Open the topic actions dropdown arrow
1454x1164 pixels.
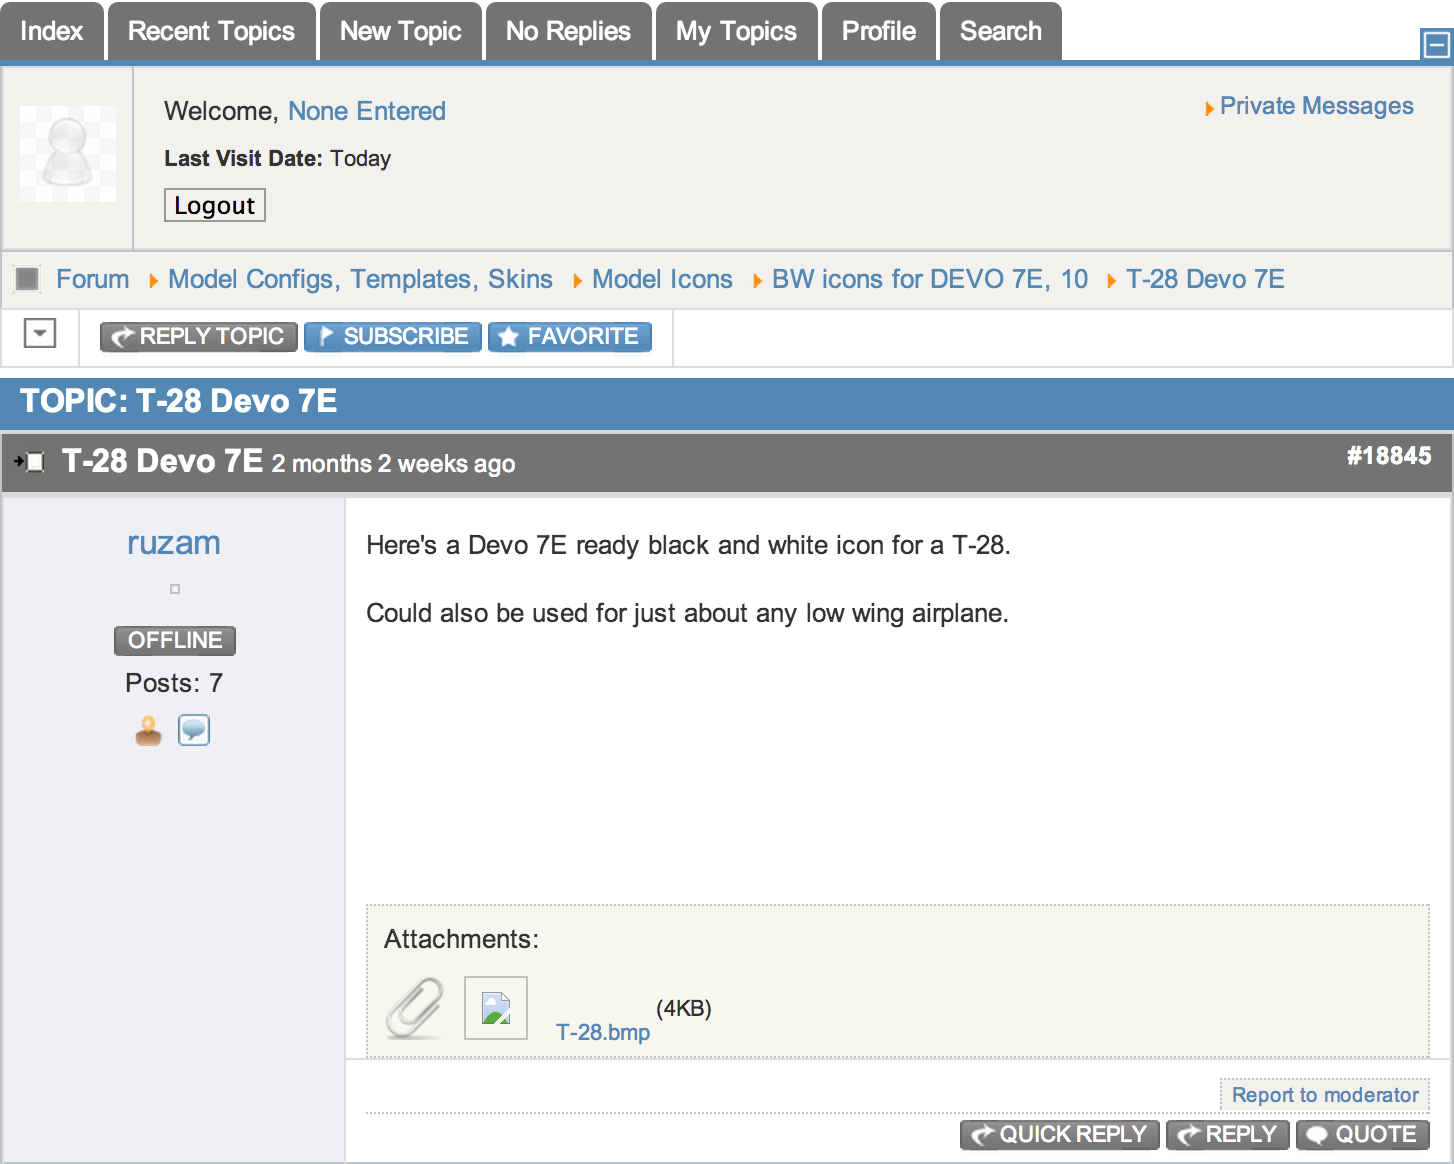[40, 333]
